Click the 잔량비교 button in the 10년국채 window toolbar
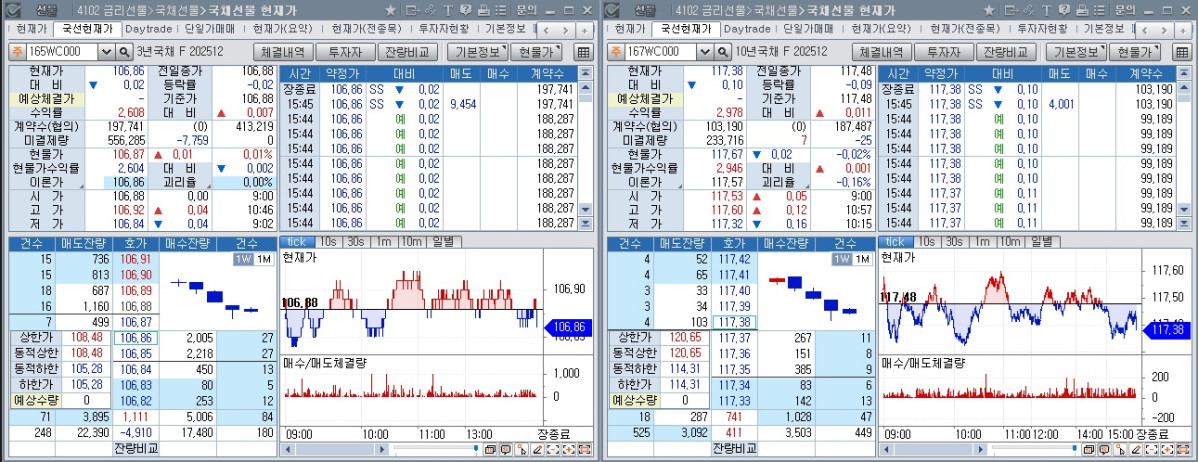Viewport: 1198px width, 462px height. coord(1007,52)
